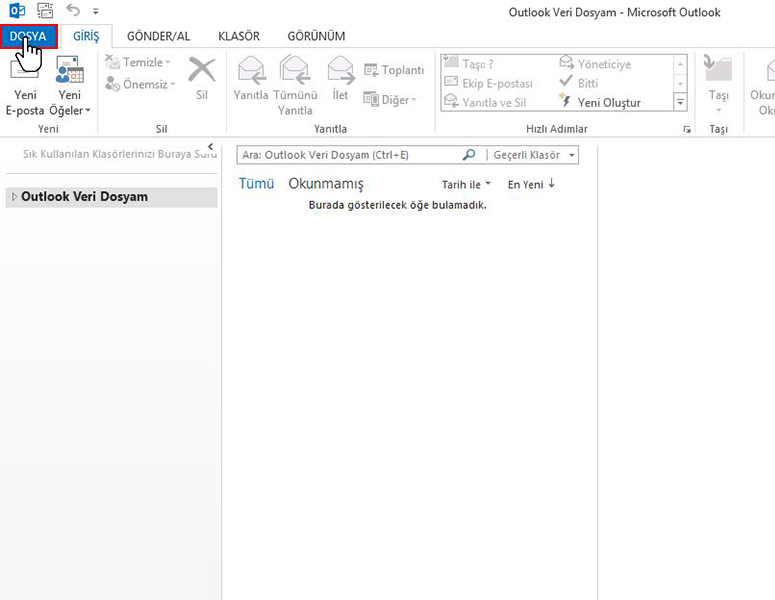
Task: Open the GÖRÜNÜM ribbon tab
Action: (316, 36)
